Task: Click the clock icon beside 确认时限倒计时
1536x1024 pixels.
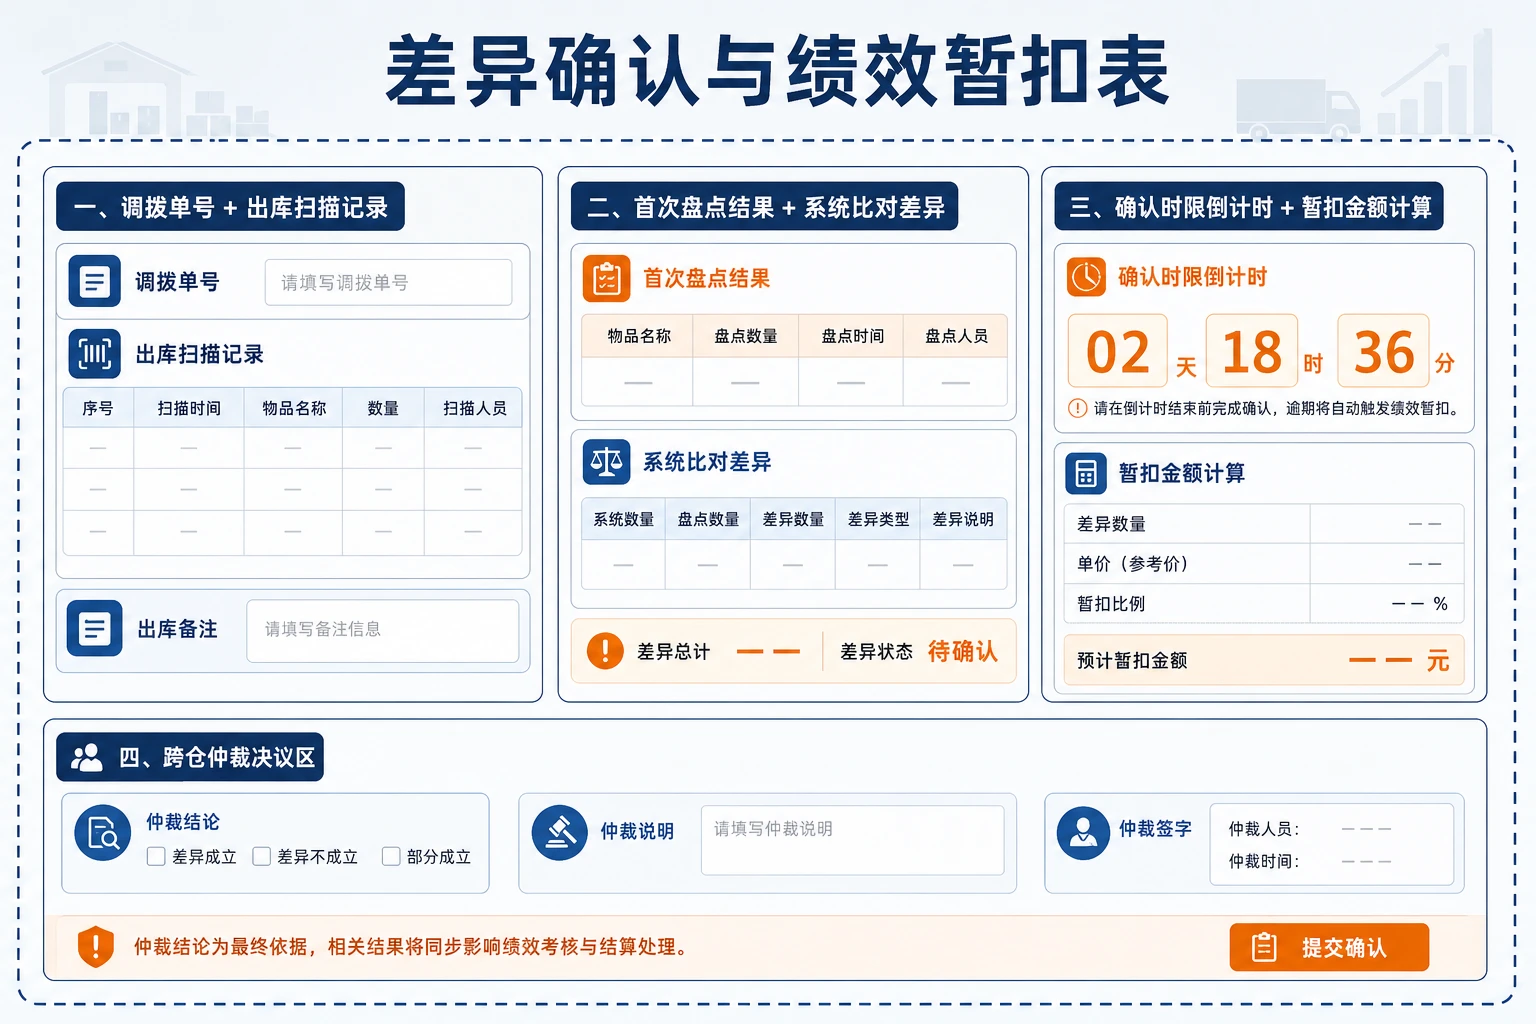Action: pyautogui.click(x=1086, y=277)
